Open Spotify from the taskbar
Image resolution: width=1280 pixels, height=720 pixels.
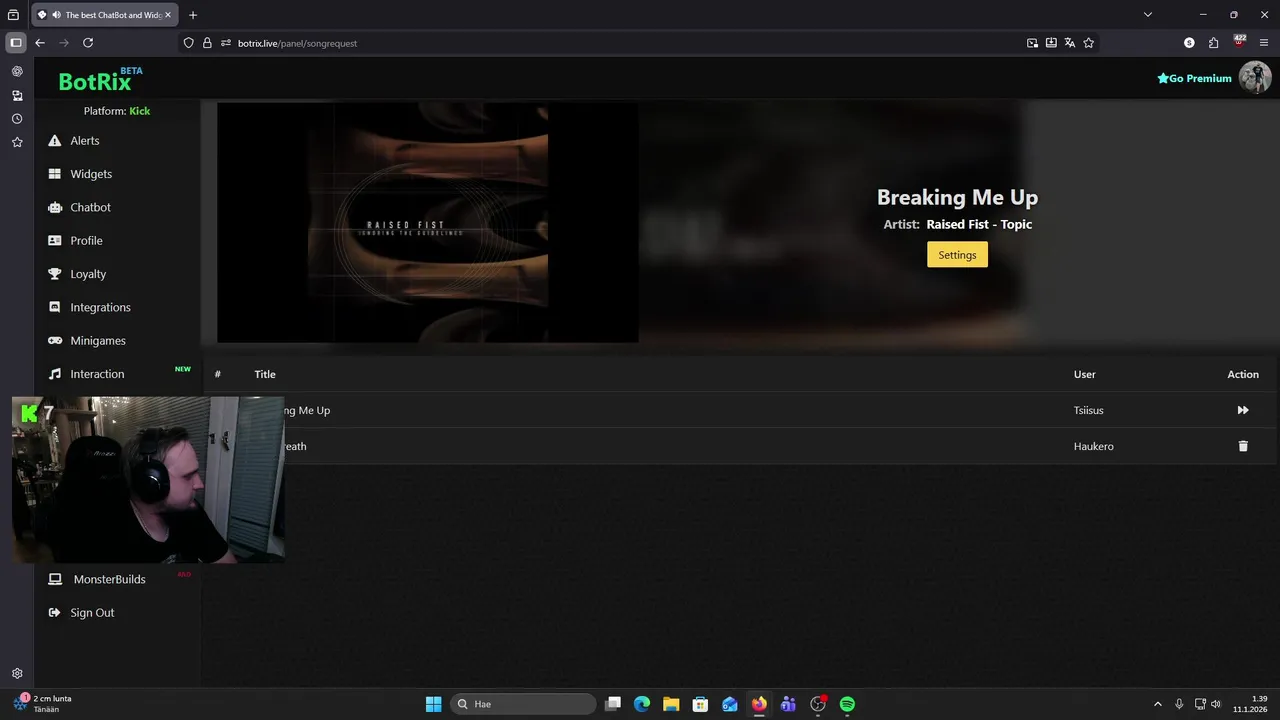pyautogui.click(x=847, y=704)
